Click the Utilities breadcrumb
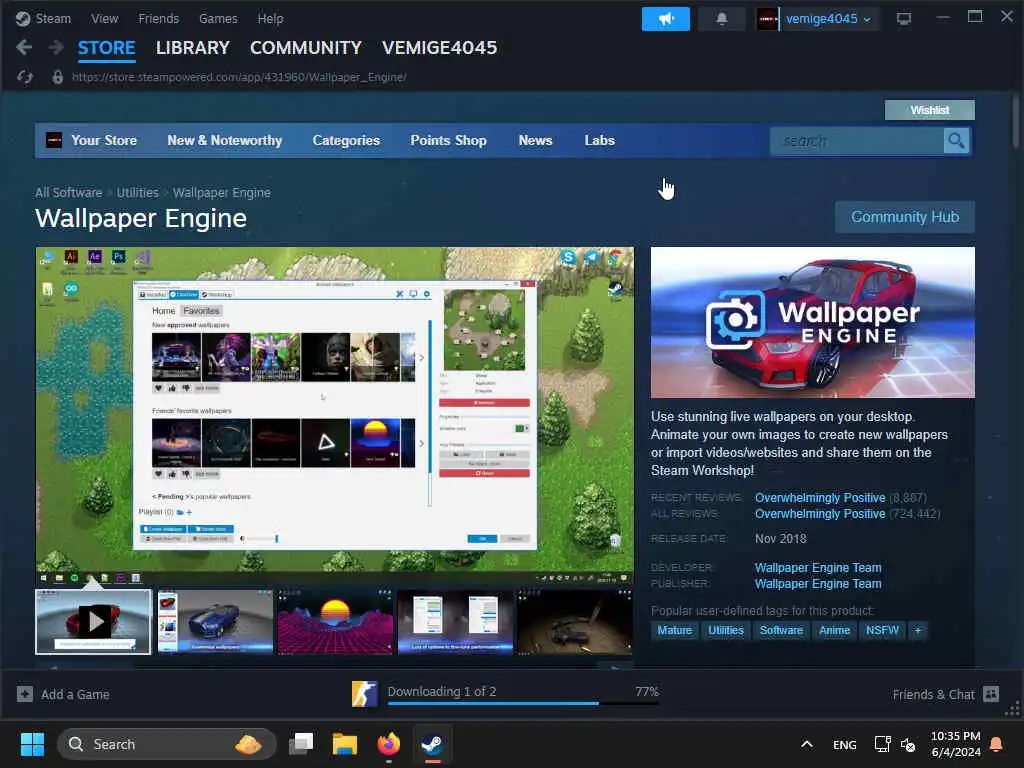 138,193
